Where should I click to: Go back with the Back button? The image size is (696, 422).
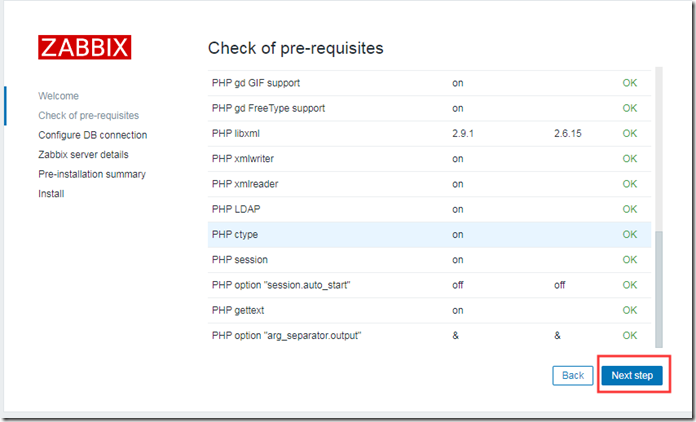coord(572,375)
